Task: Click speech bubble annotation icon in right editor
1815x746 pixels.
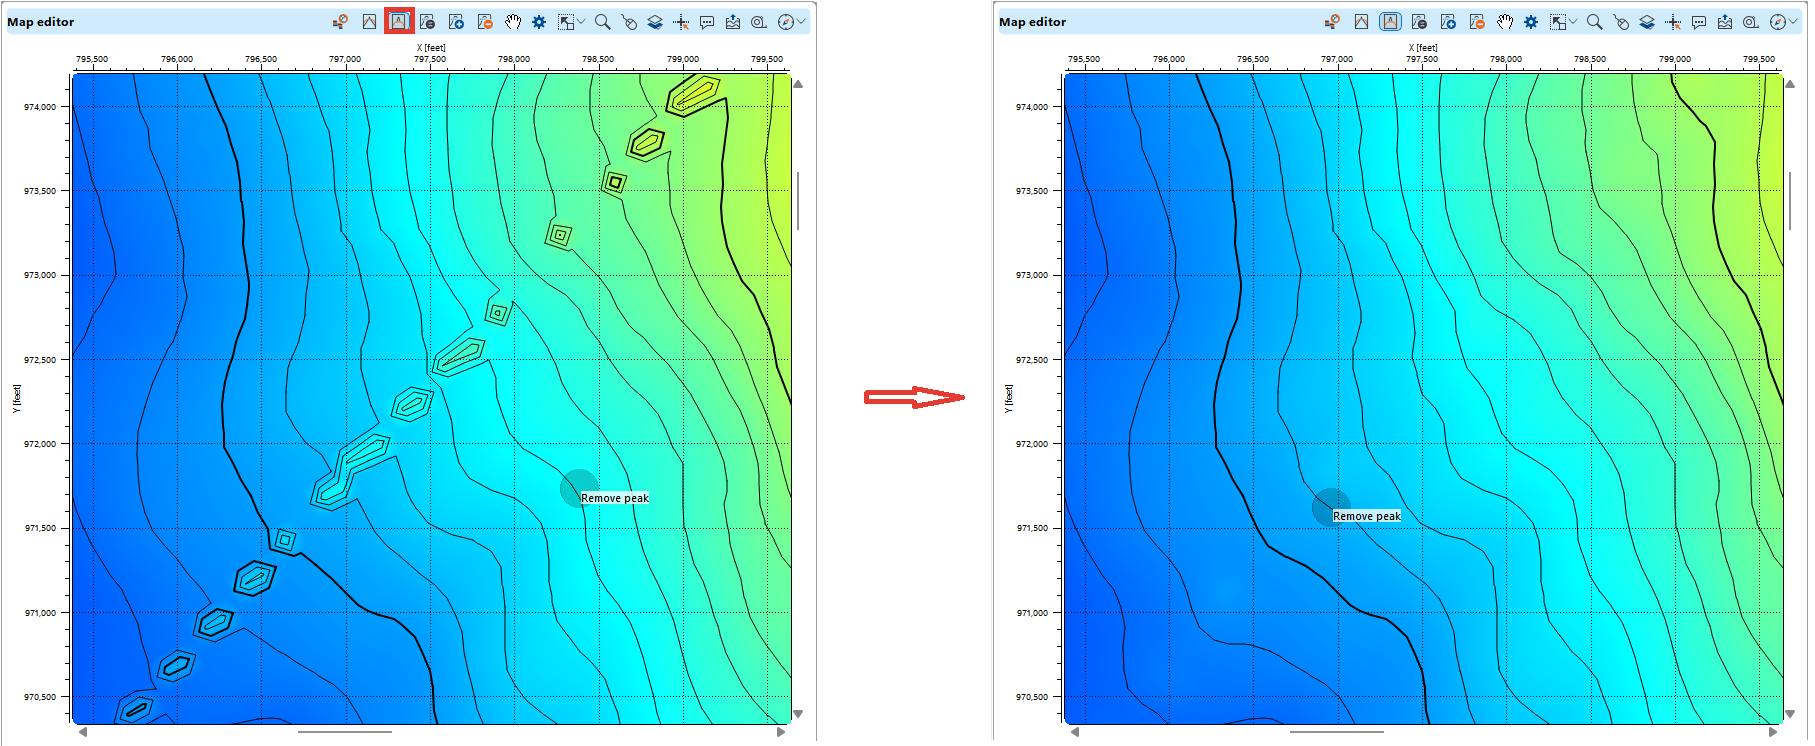Action: (x=1699, y=22)
